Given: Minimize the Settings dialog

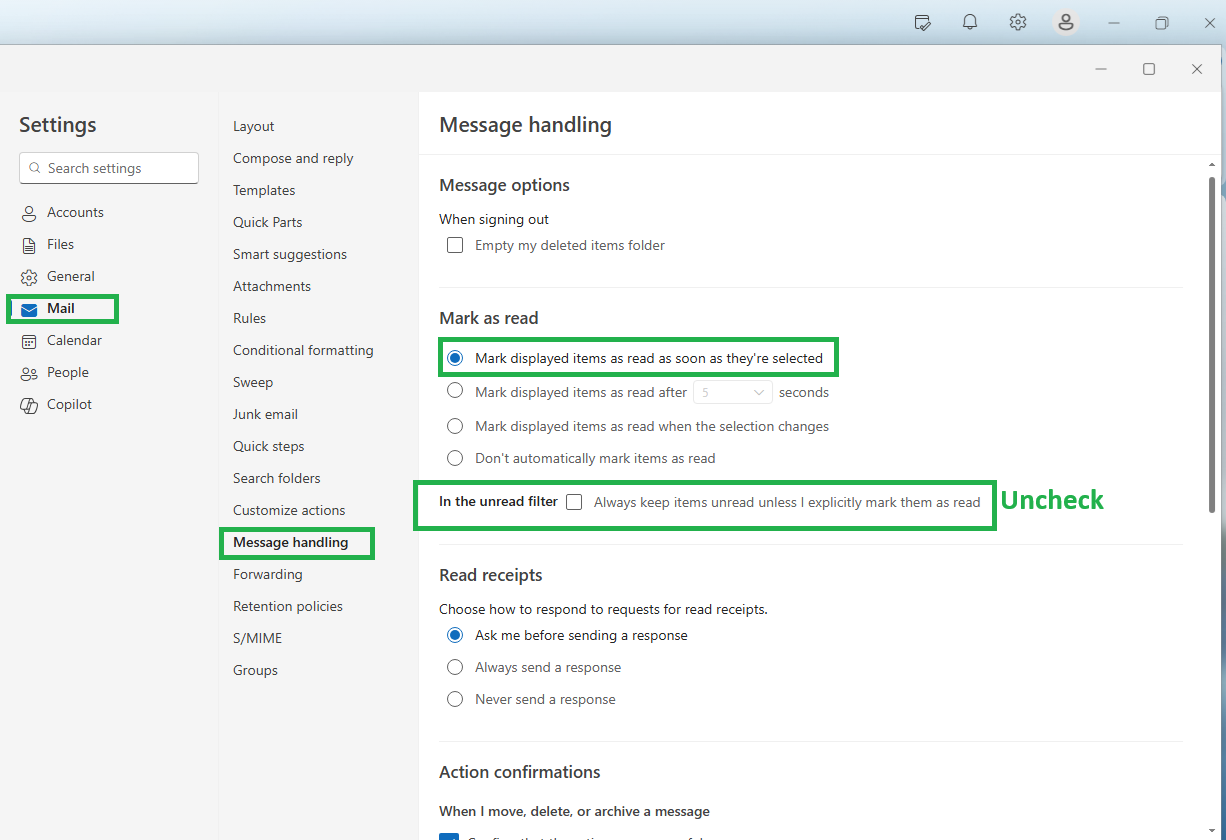Looking at the screenshot, I should tap(1101, 69).
